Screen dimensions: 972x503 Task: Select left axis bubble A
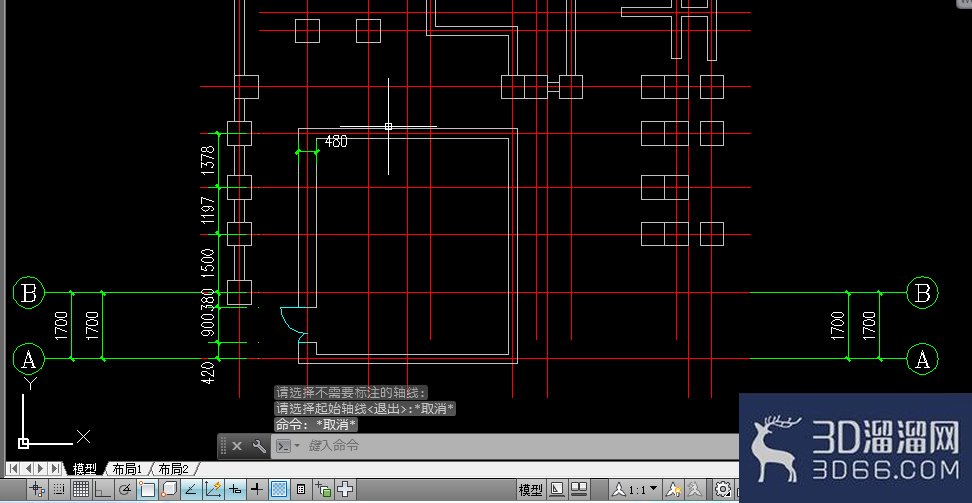pos(29,358)
